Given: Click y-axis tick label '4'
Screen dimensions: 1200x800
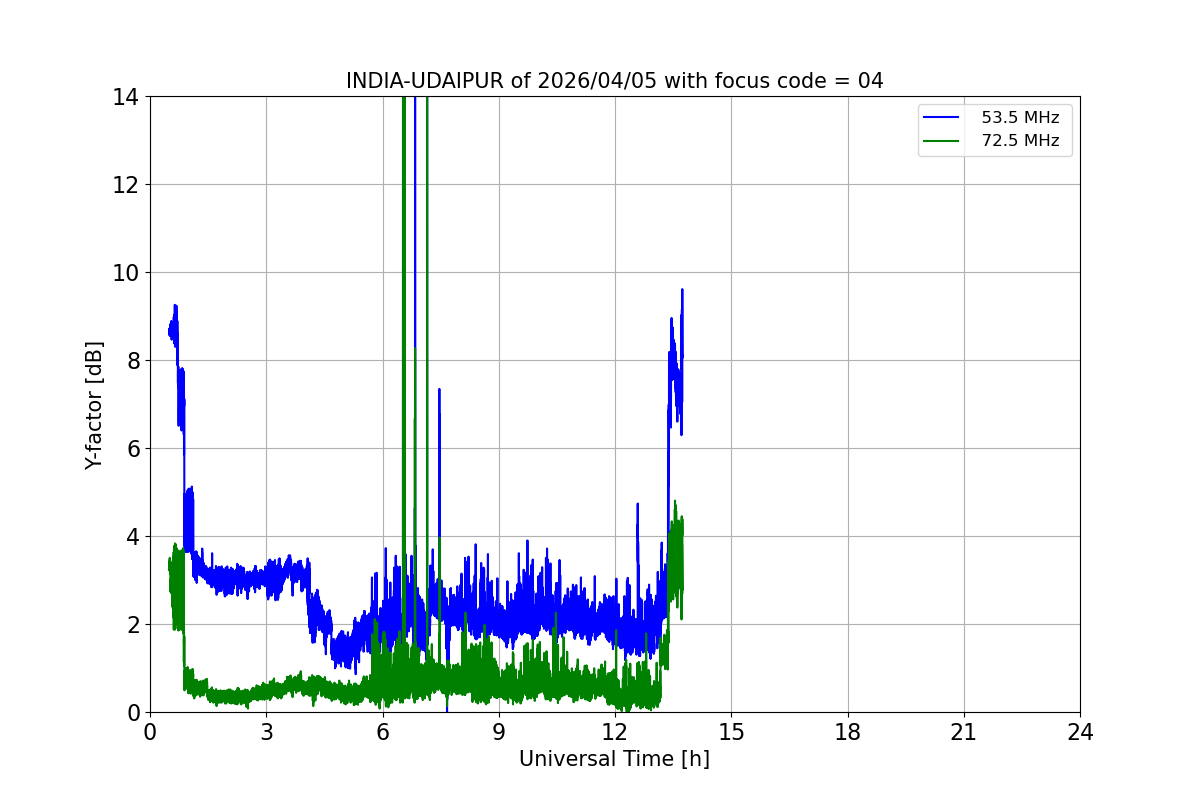Looking at the screenshot, I should (x=133, y=537).
